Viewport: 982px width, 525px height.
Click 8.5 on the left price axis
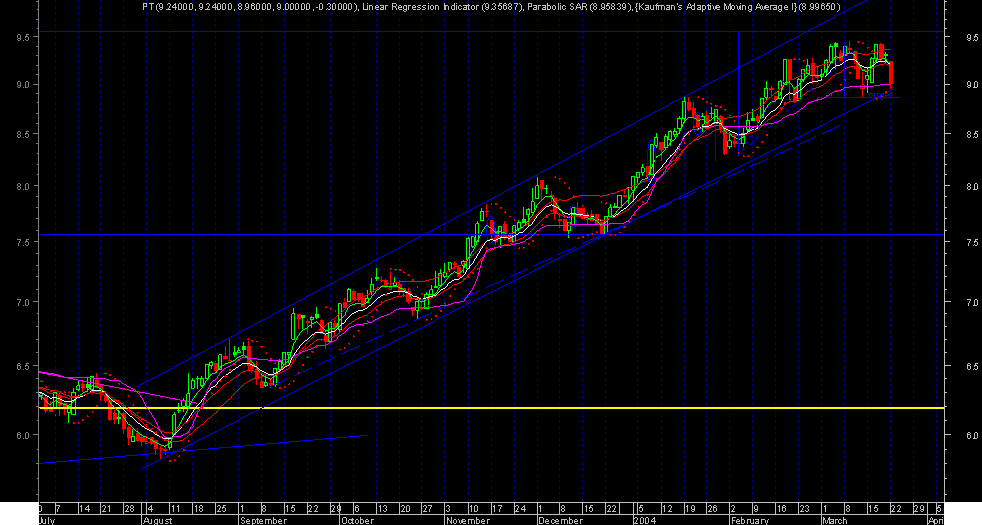click(x=23, y=134)
